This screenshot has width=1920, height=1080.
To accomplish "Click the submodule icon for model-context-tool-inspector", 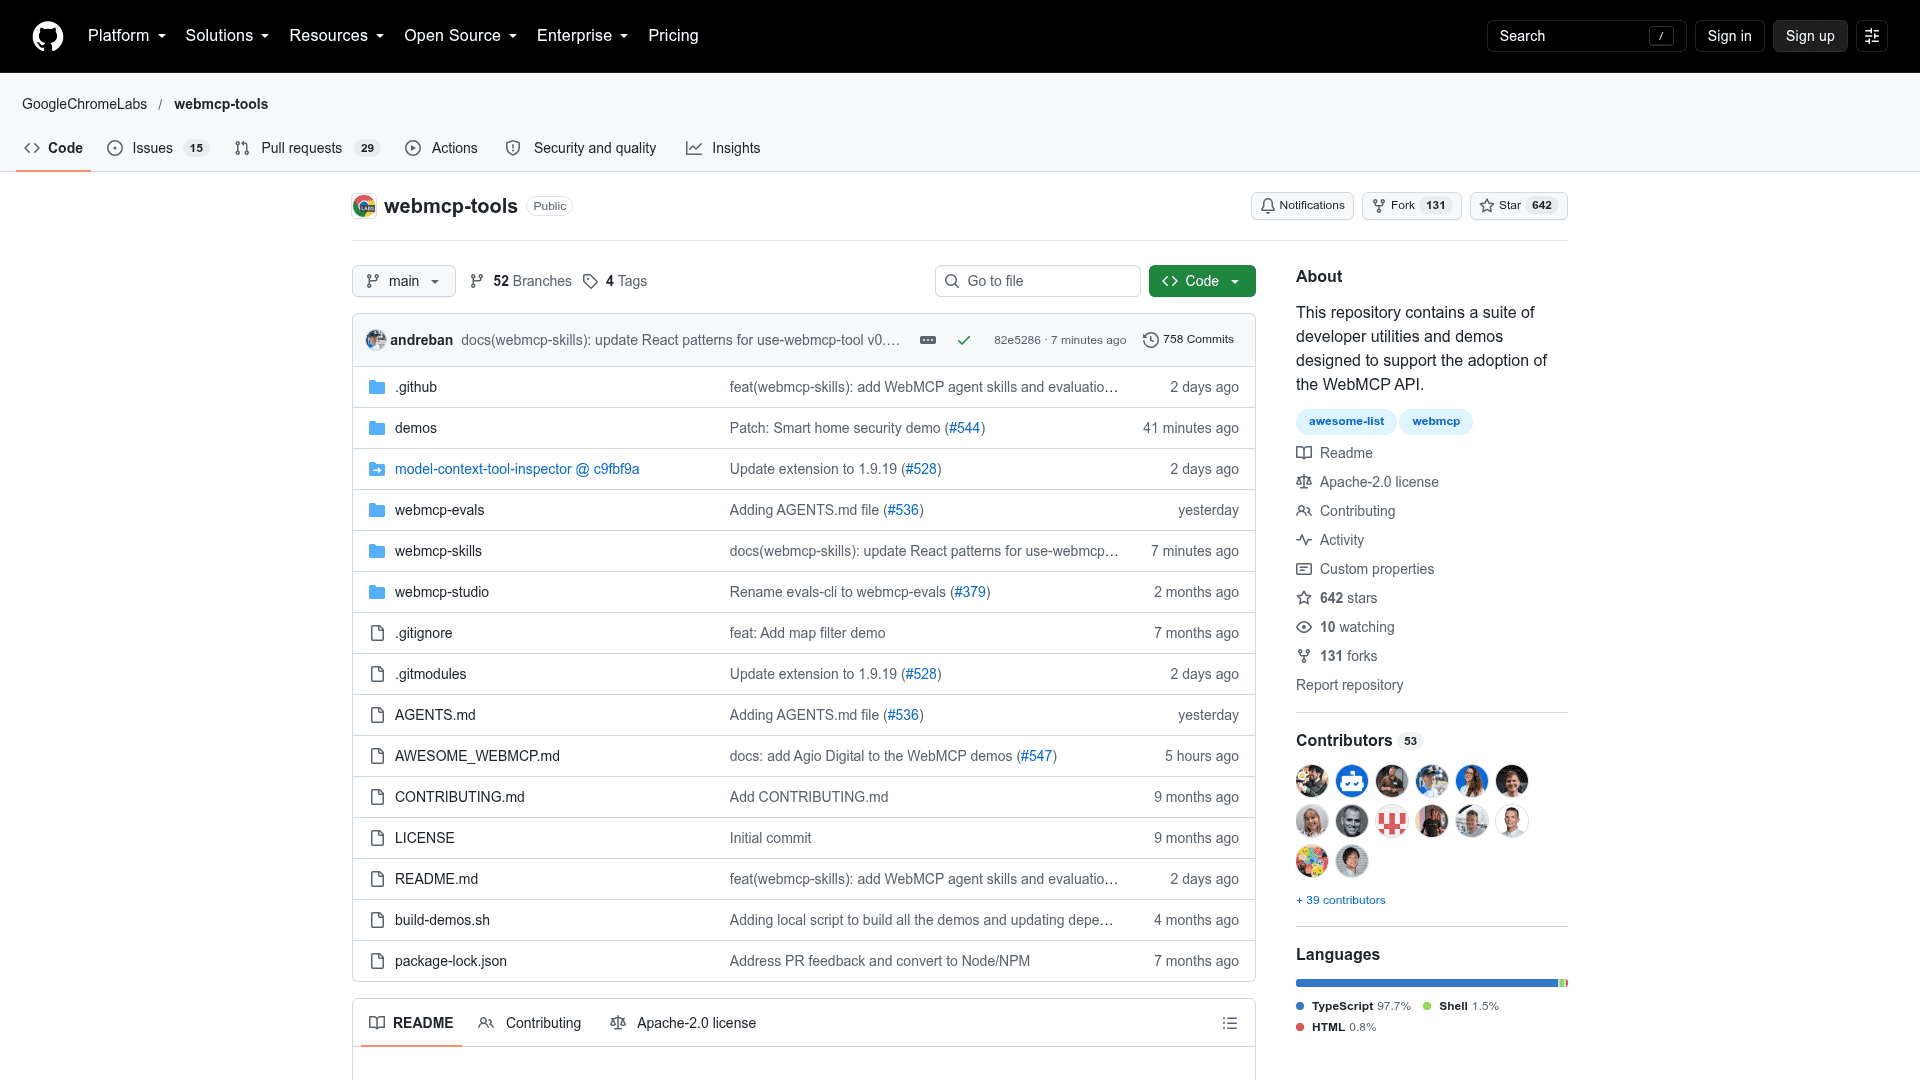I will pyautogui.click(x=377, y=469).
